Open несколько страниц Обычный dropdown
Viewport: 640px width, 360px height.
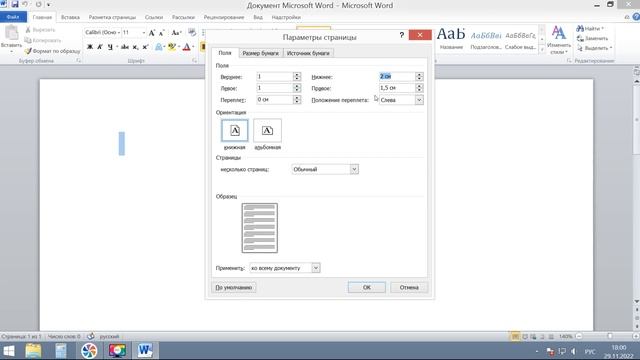tap(354, 169)
